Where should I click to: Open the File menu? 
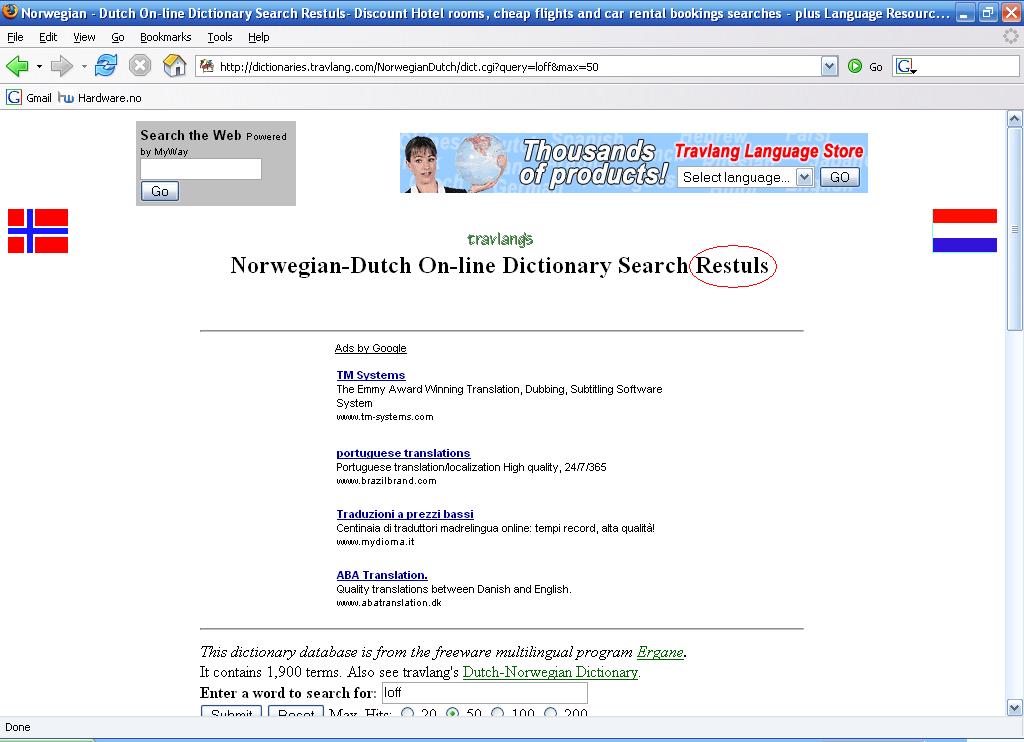[x=15, y=37]
